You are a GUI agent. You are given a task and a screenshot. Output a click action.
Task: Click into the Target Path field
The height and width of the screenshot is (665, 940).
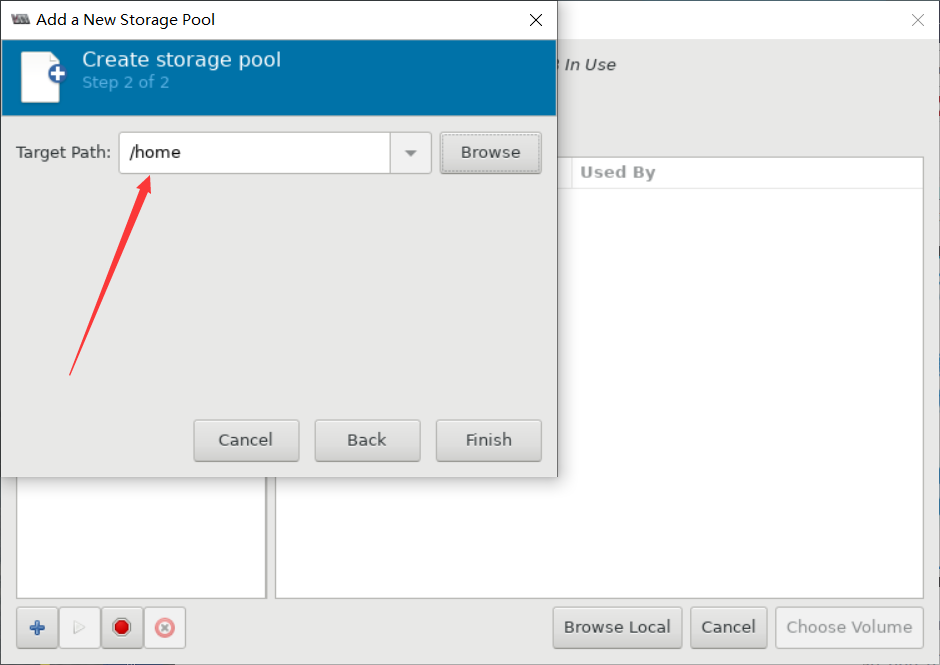coord(255,153)
